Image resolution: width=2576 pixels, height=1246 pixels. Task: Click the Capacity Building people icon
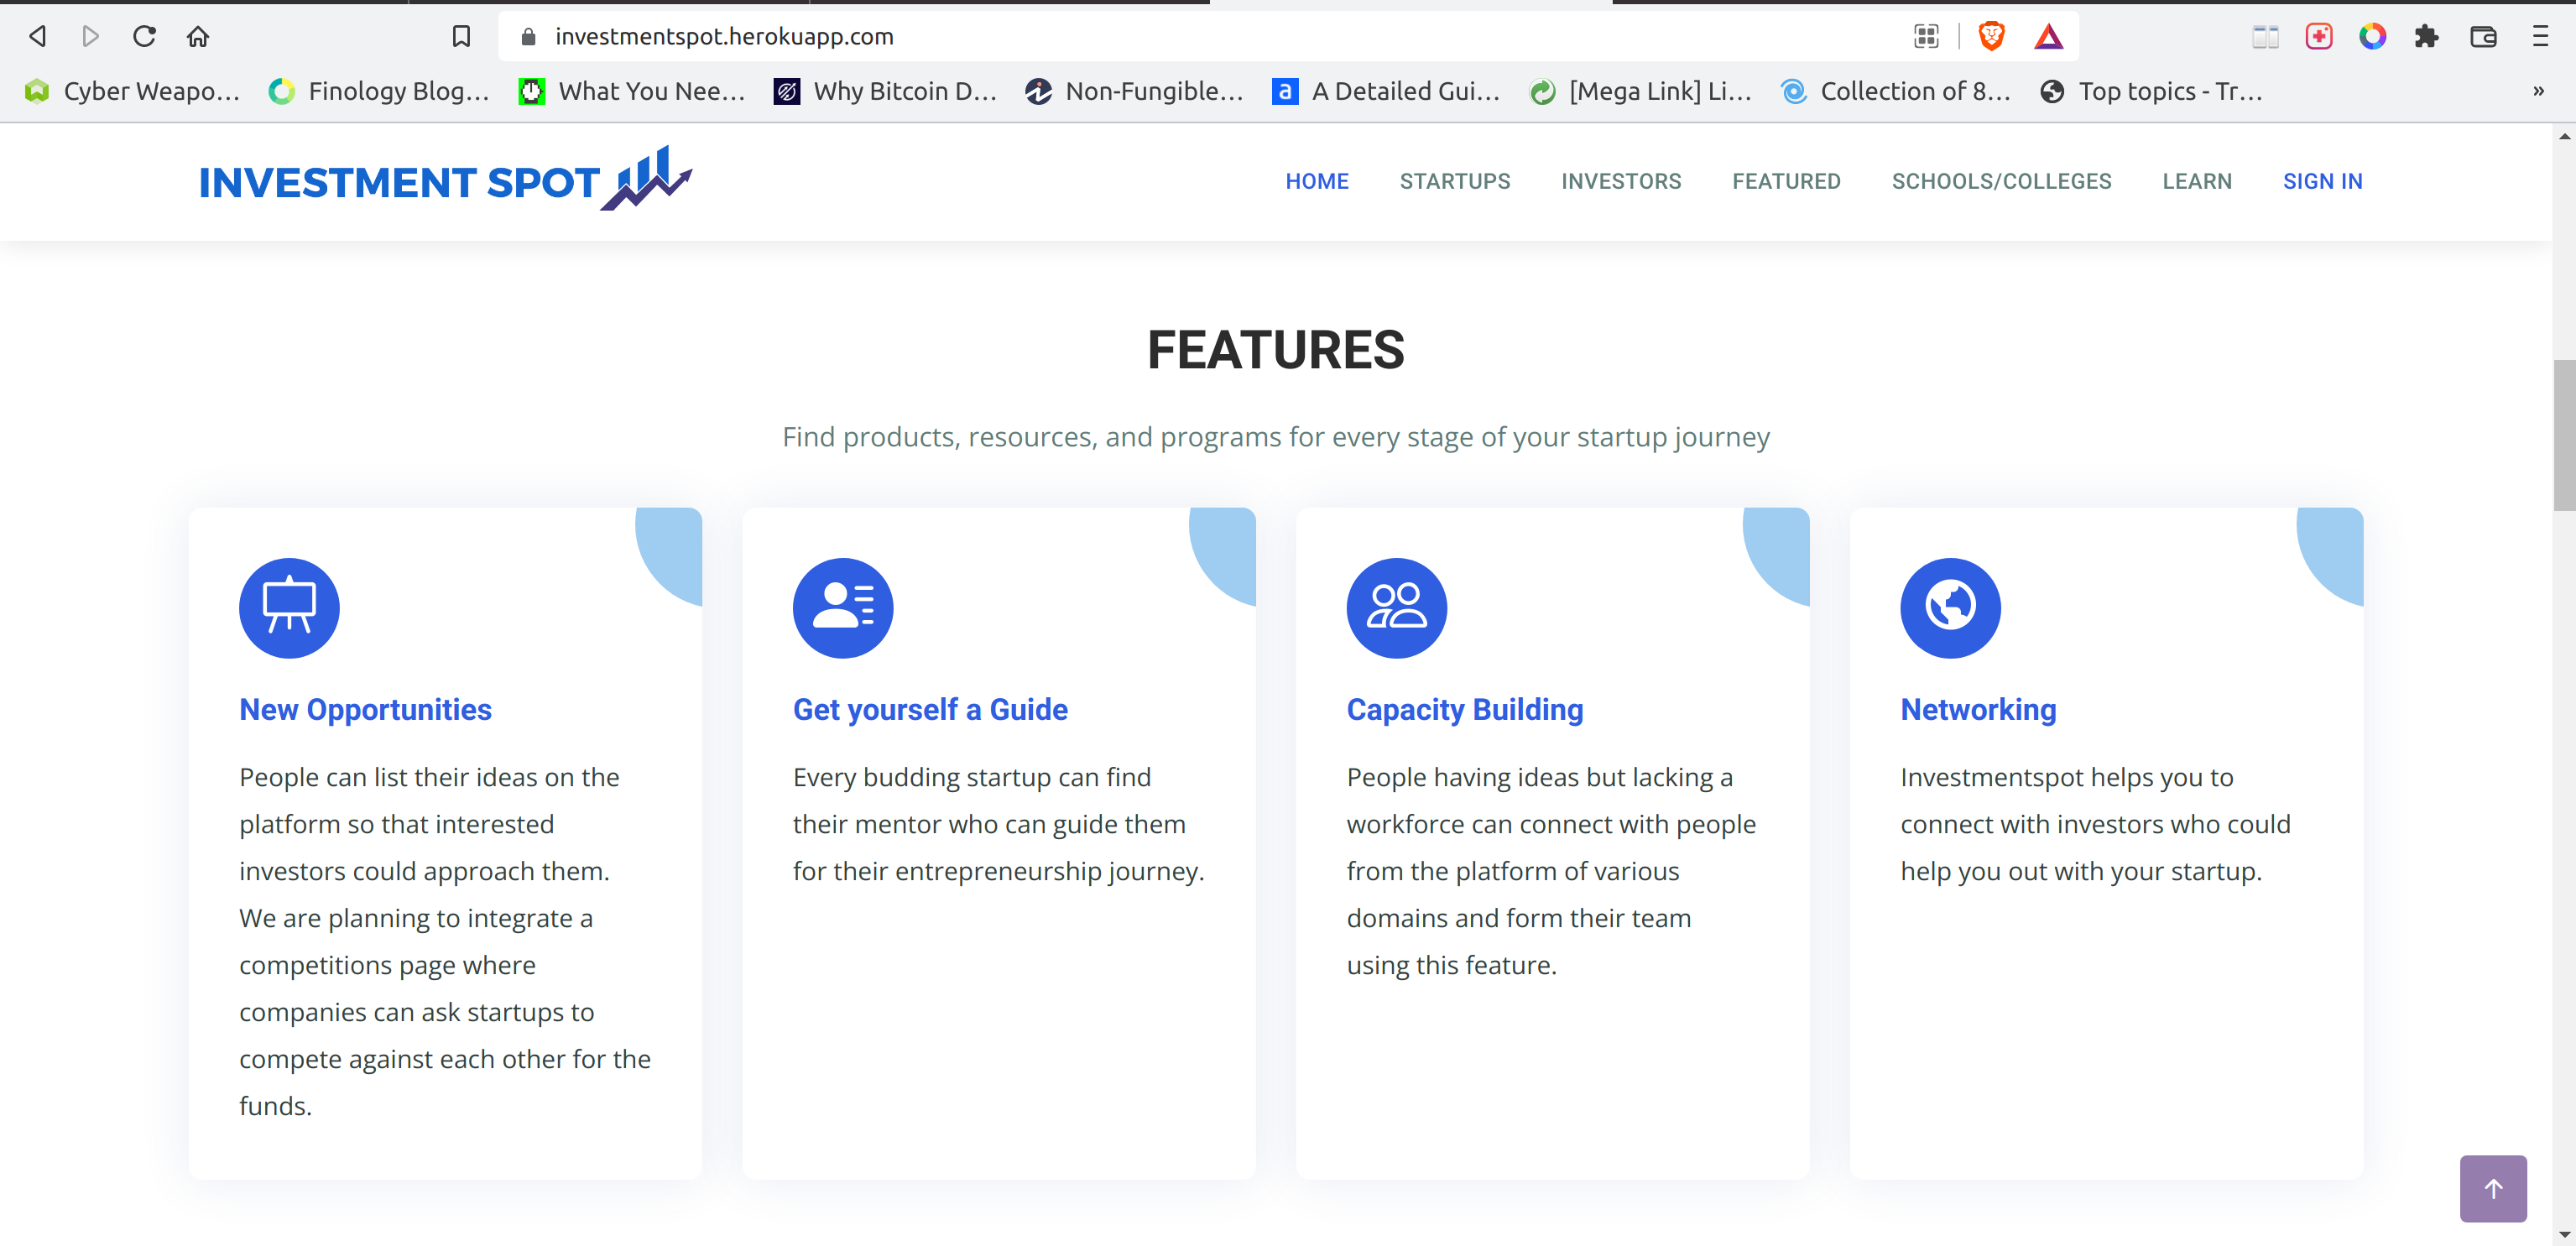tap(1396, 607)
